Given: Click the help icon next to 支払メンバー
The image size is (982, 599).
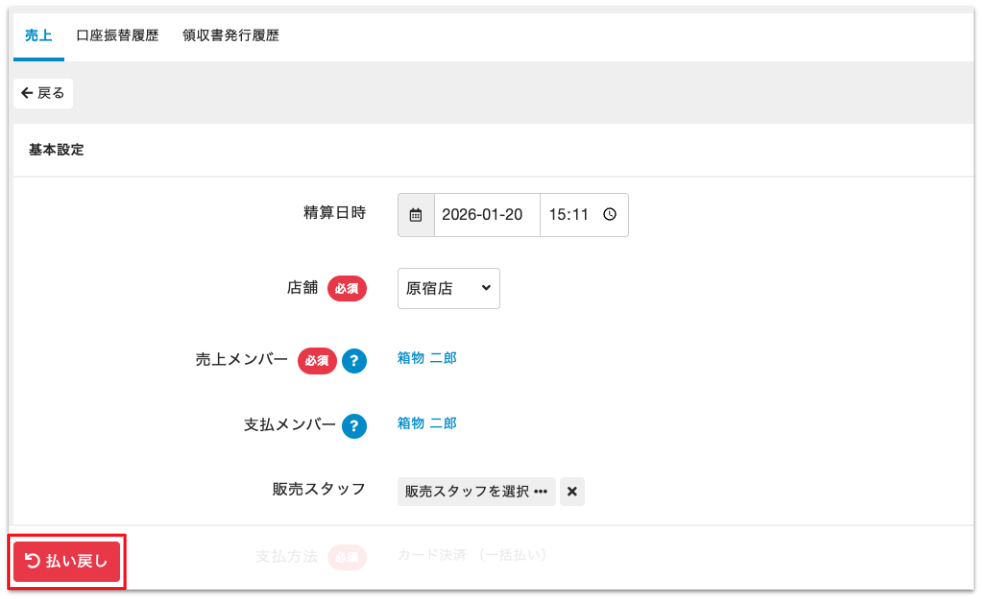Looking at the screenshot, I should coord(354,426).
